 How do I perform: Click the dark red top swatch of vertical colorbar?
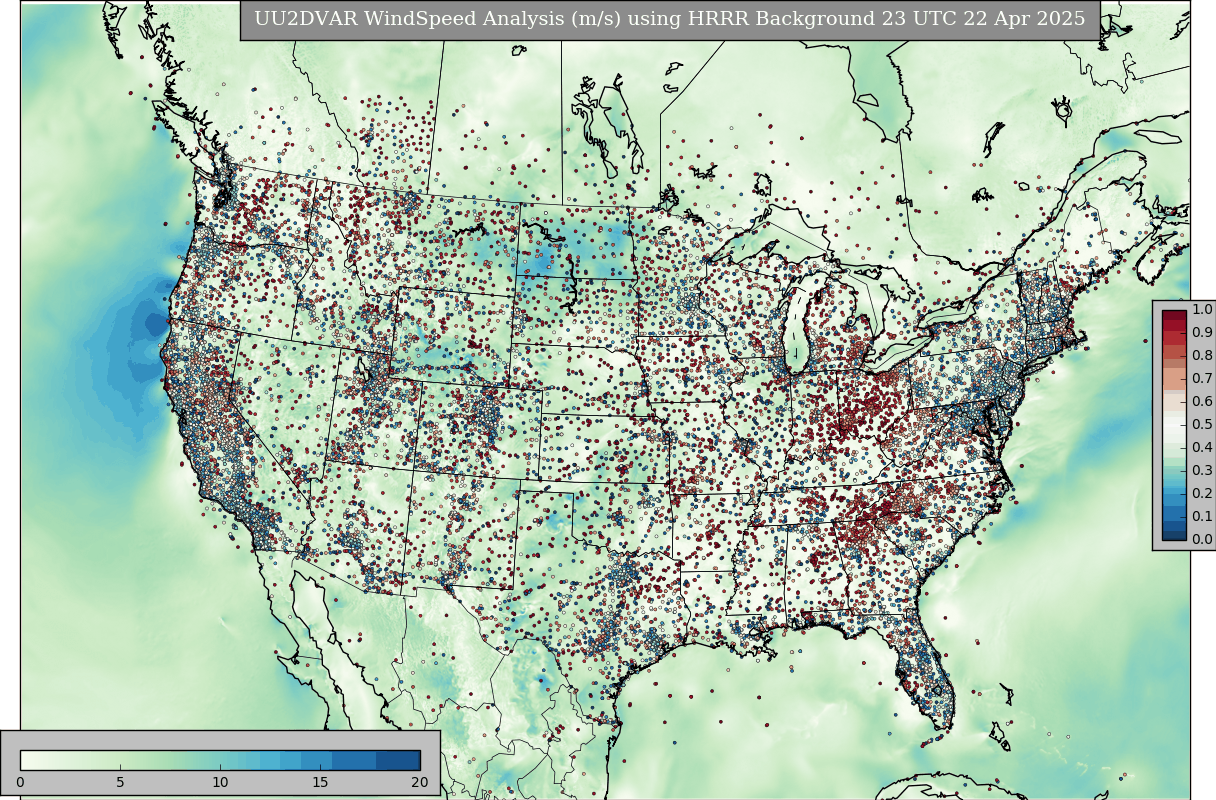1174,316
